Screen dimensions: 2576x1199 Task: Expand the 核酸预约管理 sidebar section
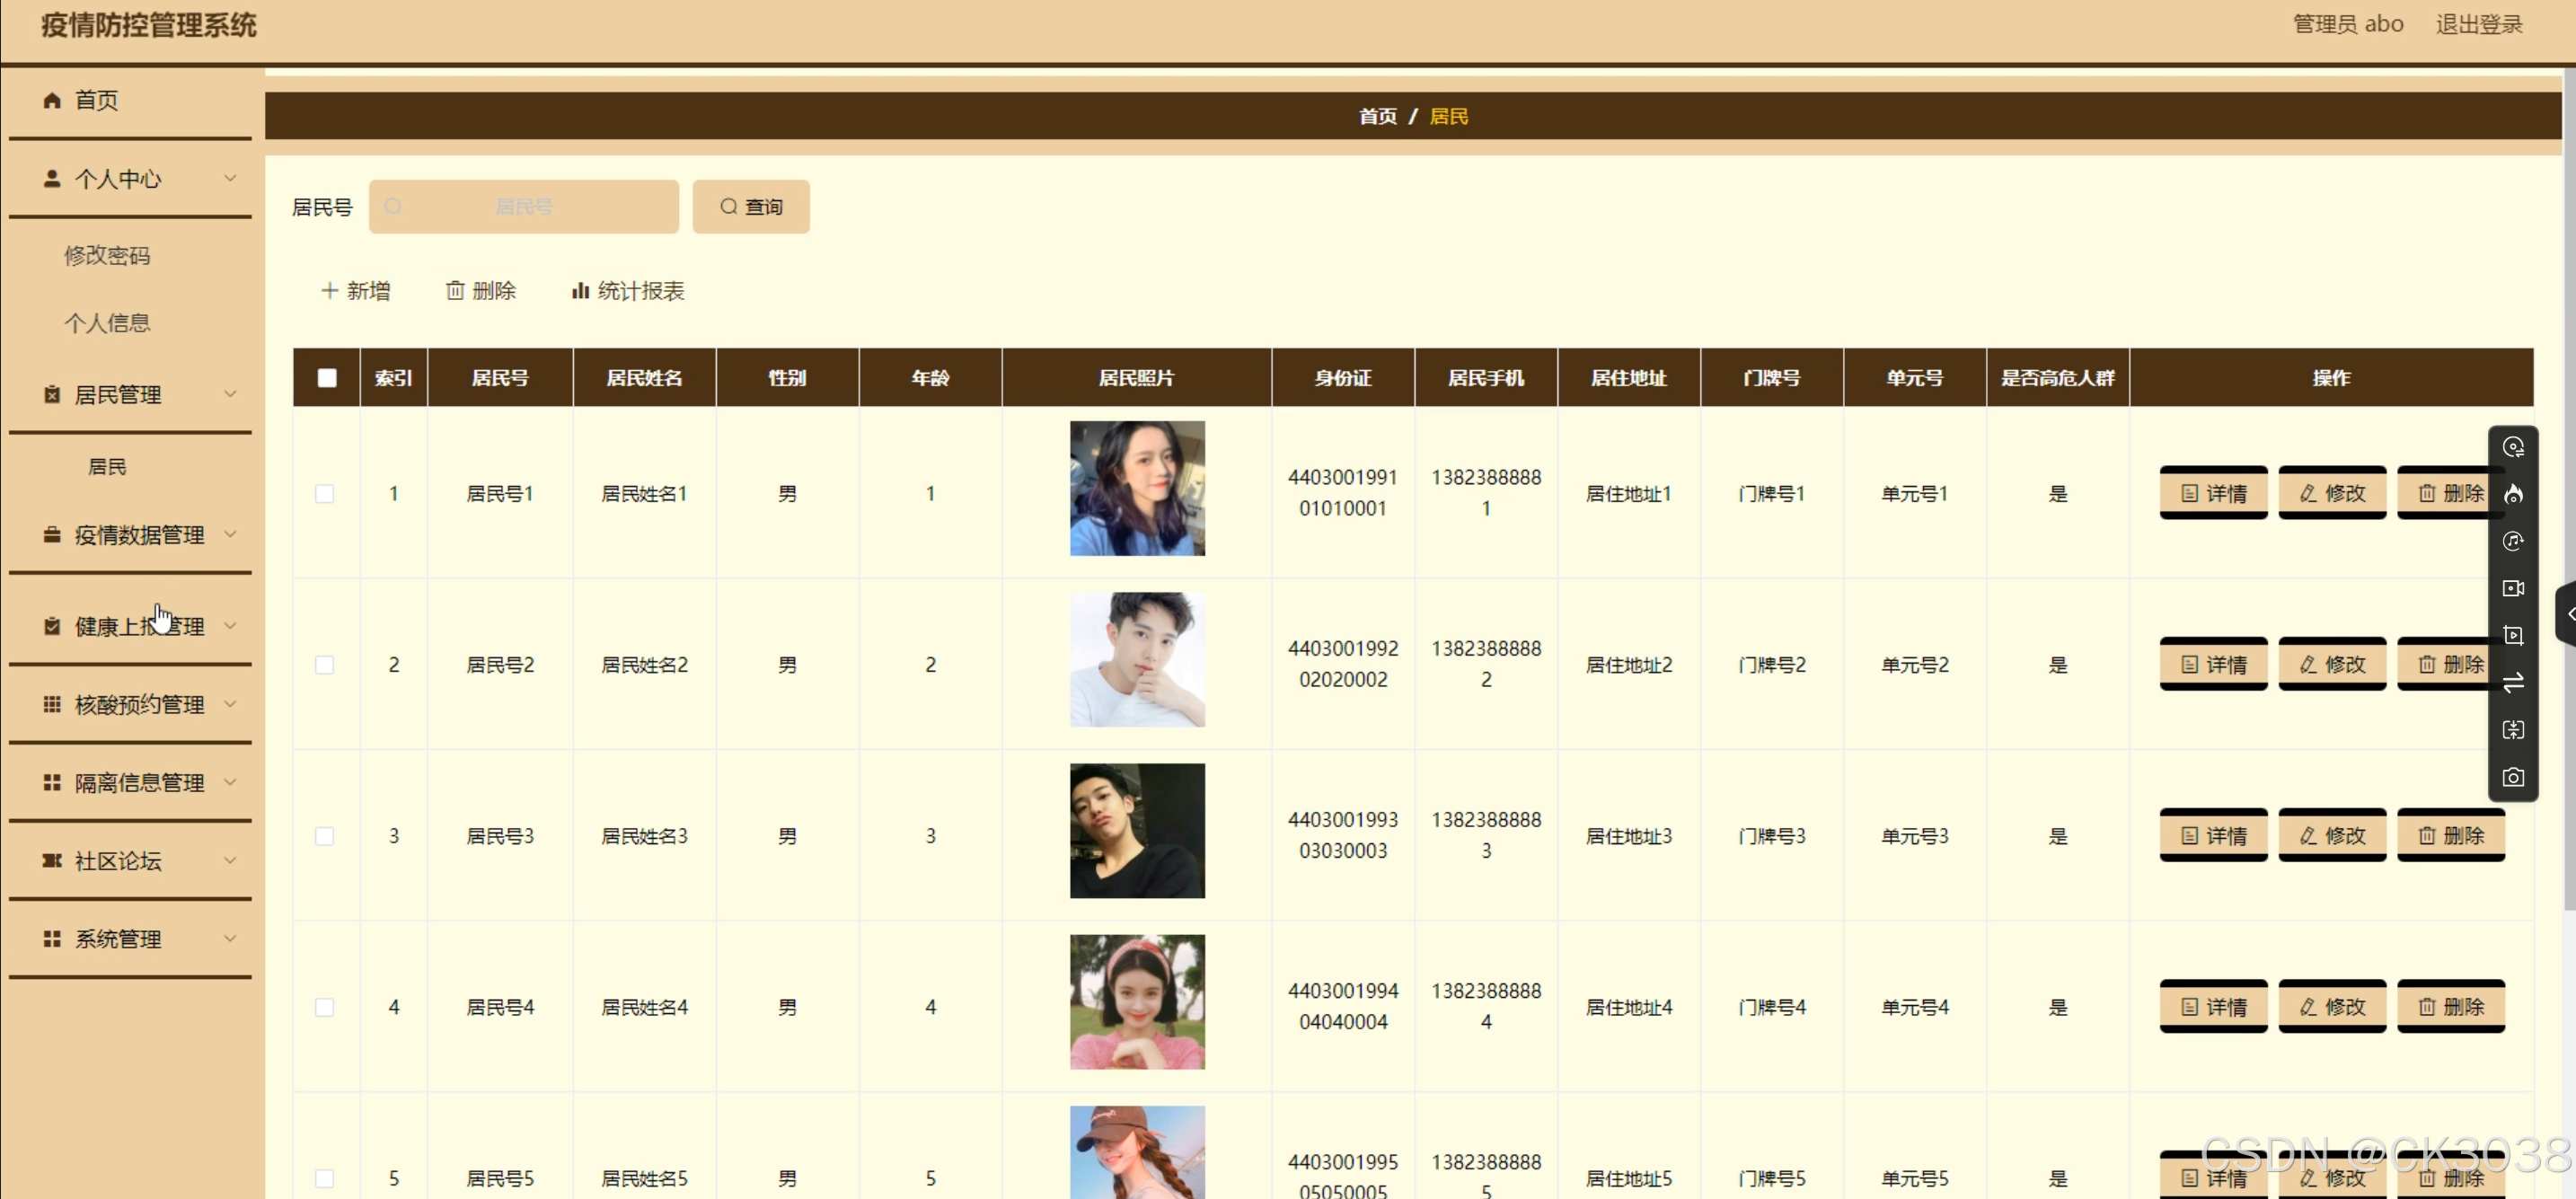138,705
